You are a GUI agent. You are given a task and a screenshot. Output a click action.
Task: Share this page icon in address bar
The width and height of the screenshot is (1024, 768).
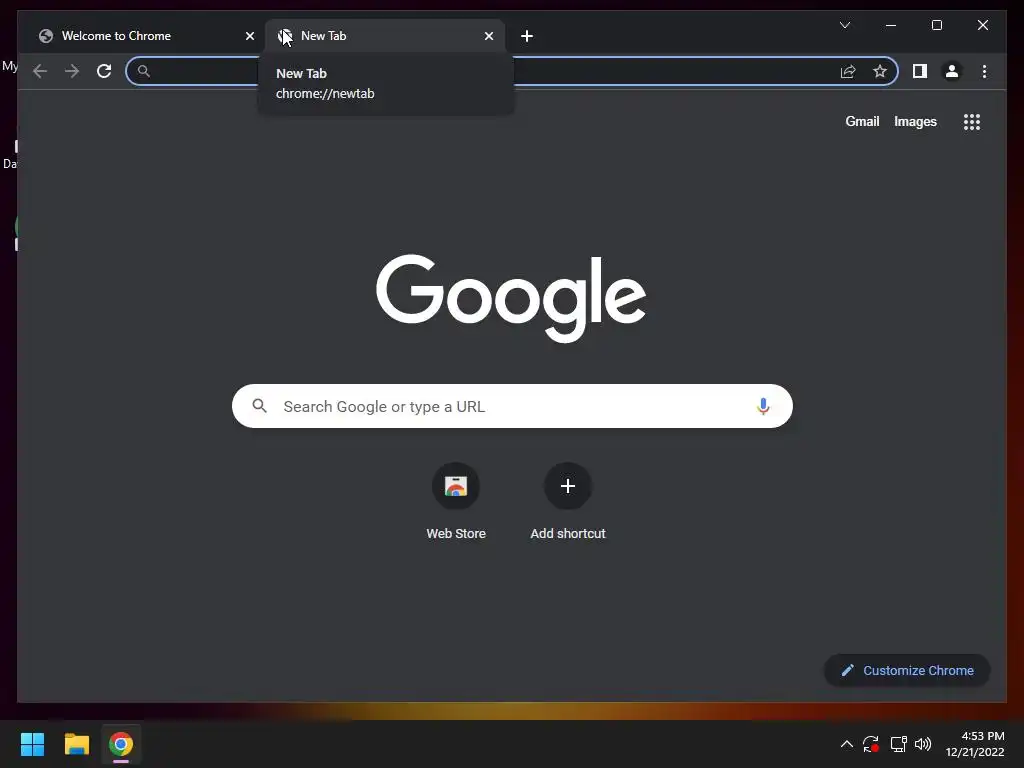tap(848, 71)
